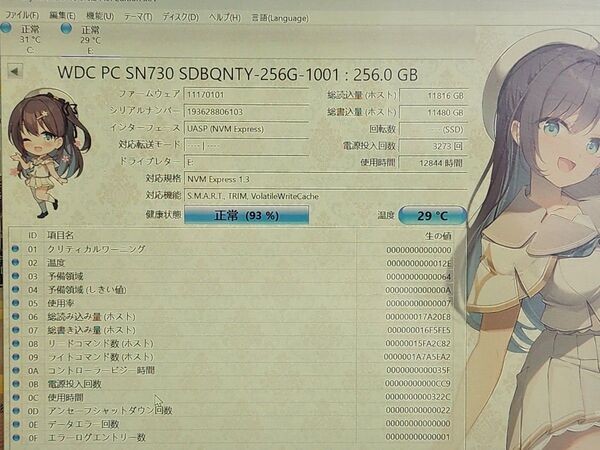Click raw value 00000017A20E8
This screenshot has width=600, height=450.
pyautogui.click(x=418, y=317)
